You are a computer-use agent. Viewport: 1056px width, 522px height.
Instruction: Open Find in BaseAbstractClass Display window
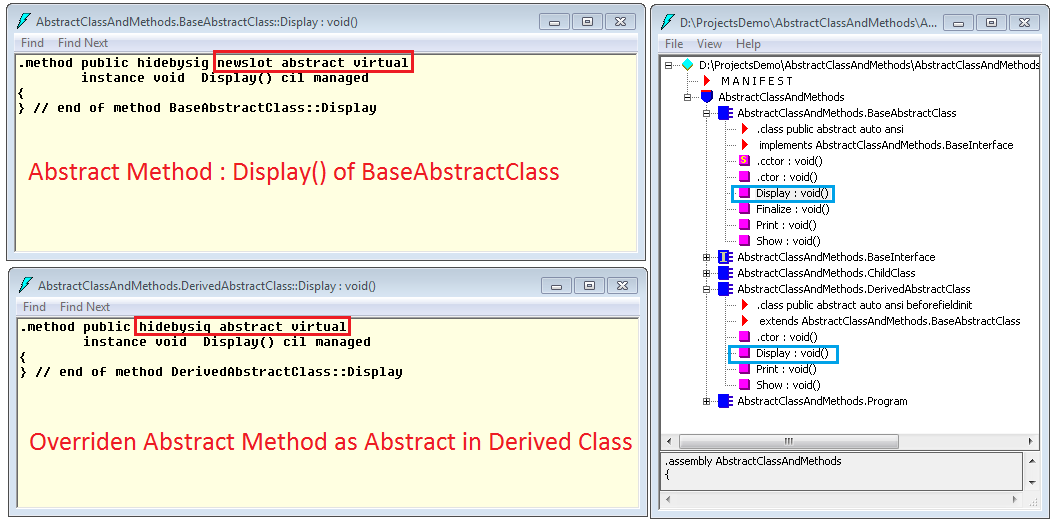point(32,43)
